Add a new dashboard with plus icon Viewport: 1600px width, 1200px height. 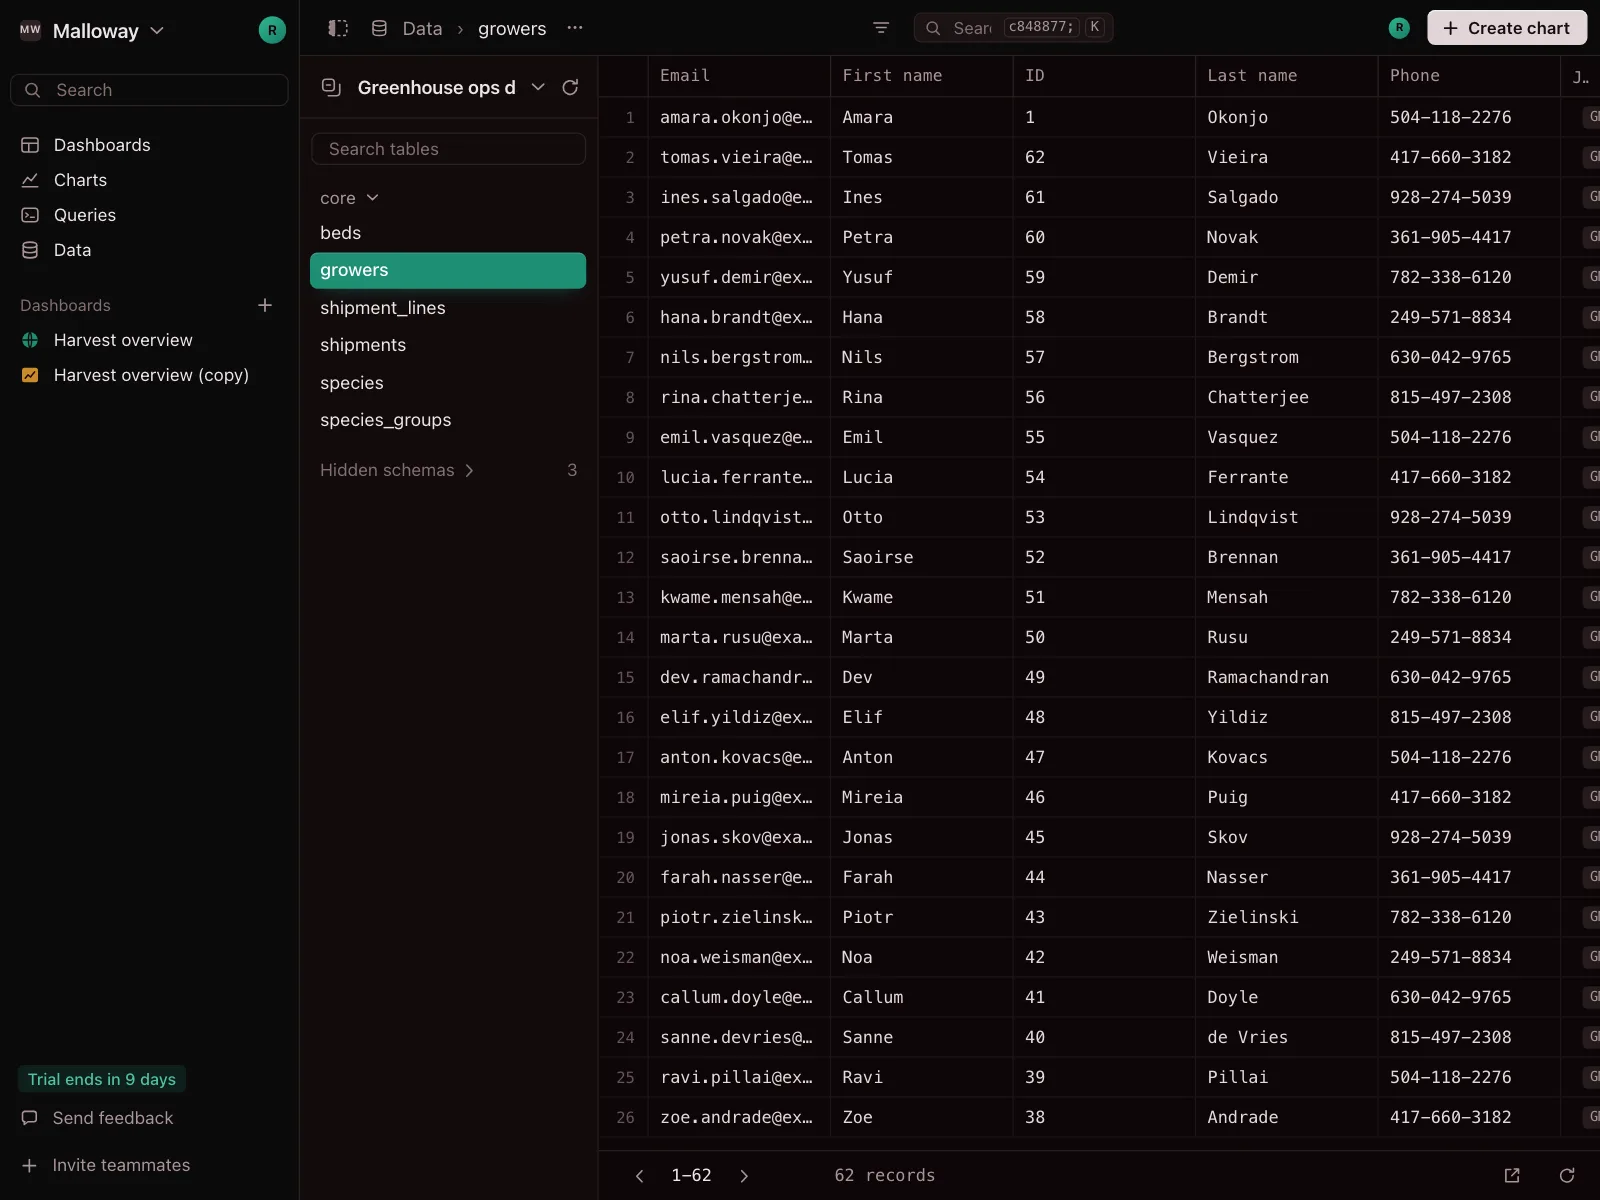click(265, 305)
